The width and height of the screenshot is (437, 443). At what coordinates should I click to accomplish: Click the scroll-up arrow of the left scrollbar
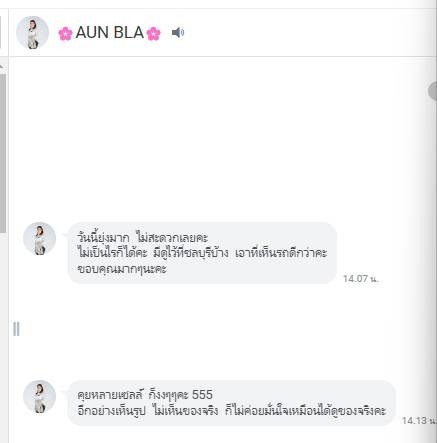(2, 67)
